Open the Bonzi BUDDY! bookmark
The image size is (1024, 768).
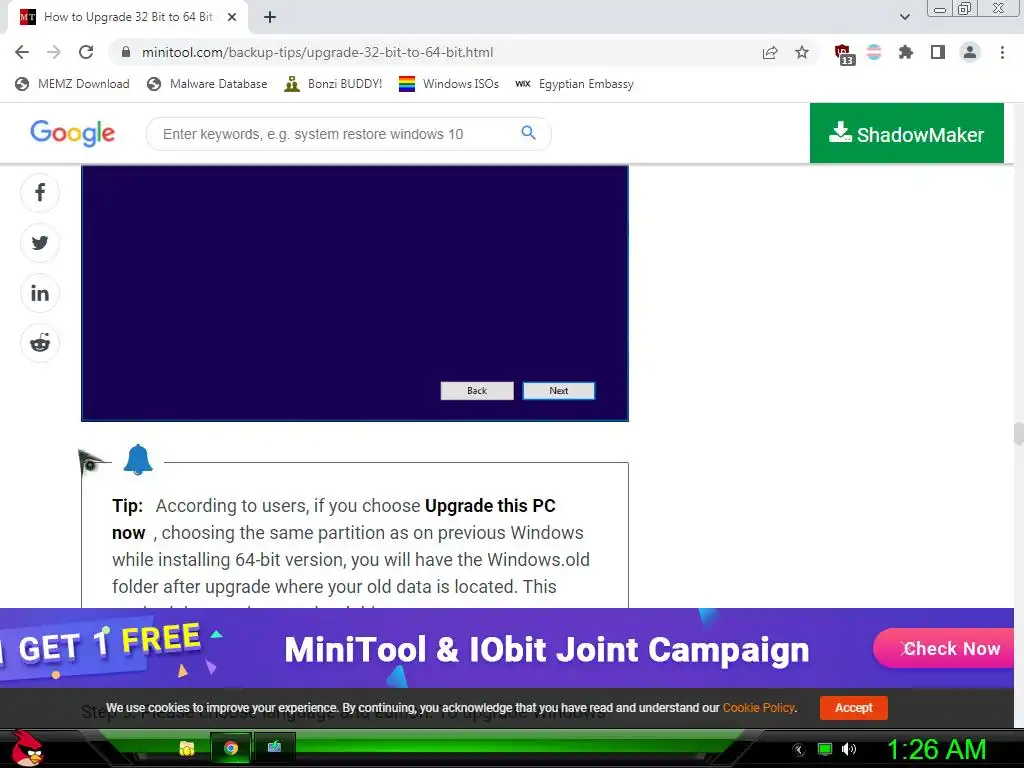coord(334,84)
